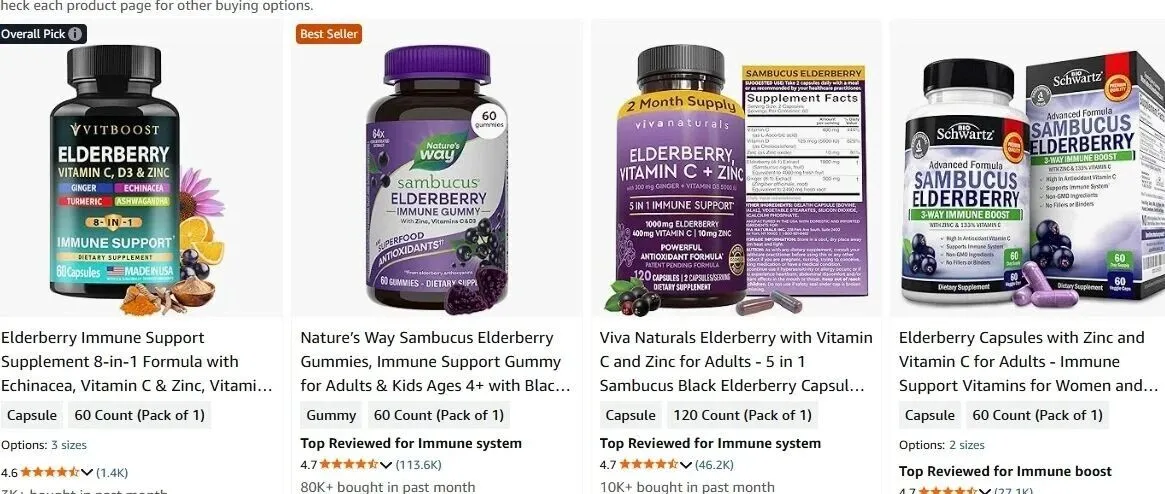This screenshot has width=1165, height=494.
Task: Expand the Vitboost rating breakdown chevron
Action: coord(87,472)
